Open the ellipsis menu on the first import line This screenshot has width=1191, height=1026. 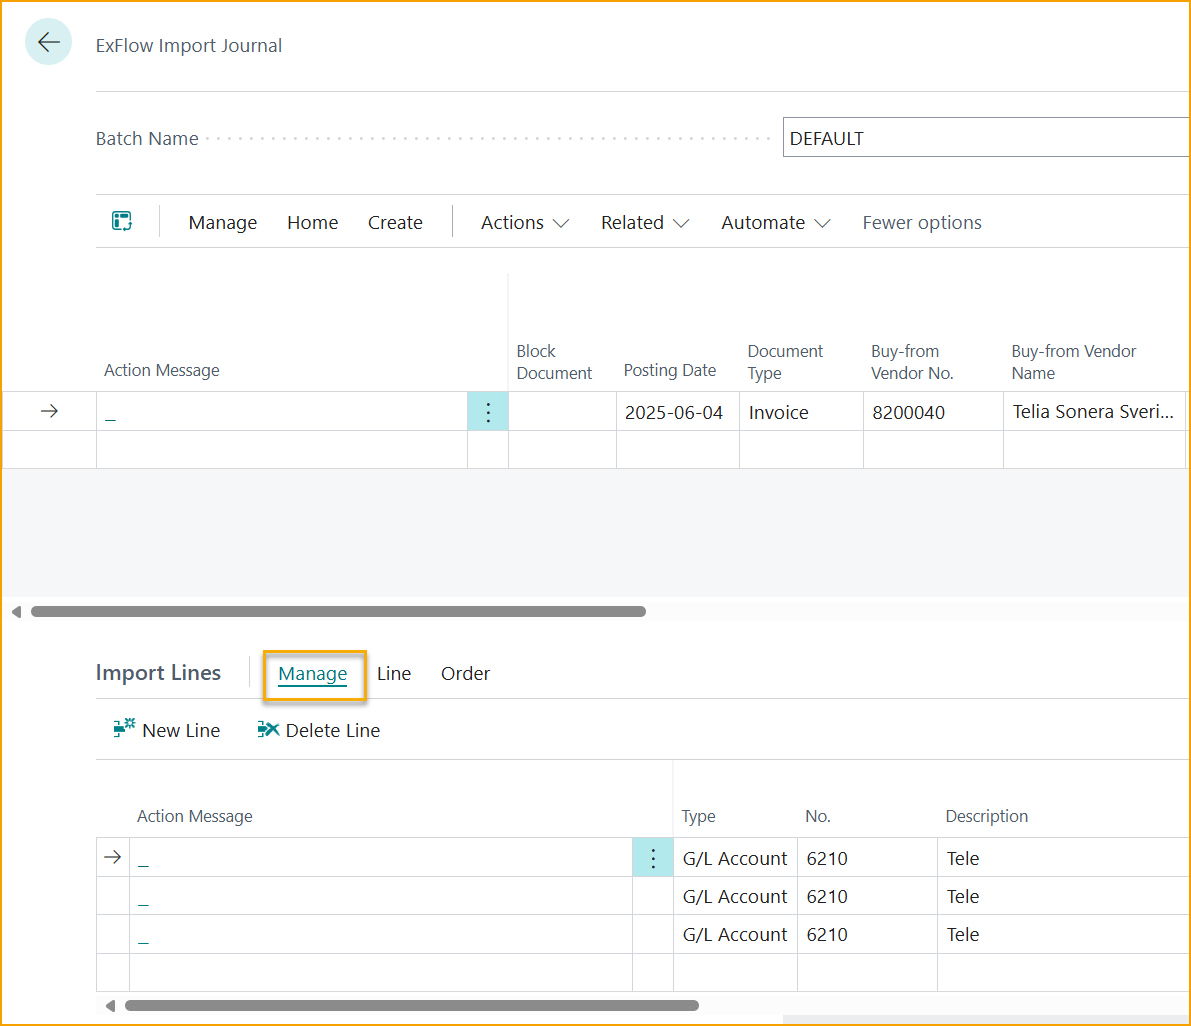pyautogui.click(x=653, y=857)
